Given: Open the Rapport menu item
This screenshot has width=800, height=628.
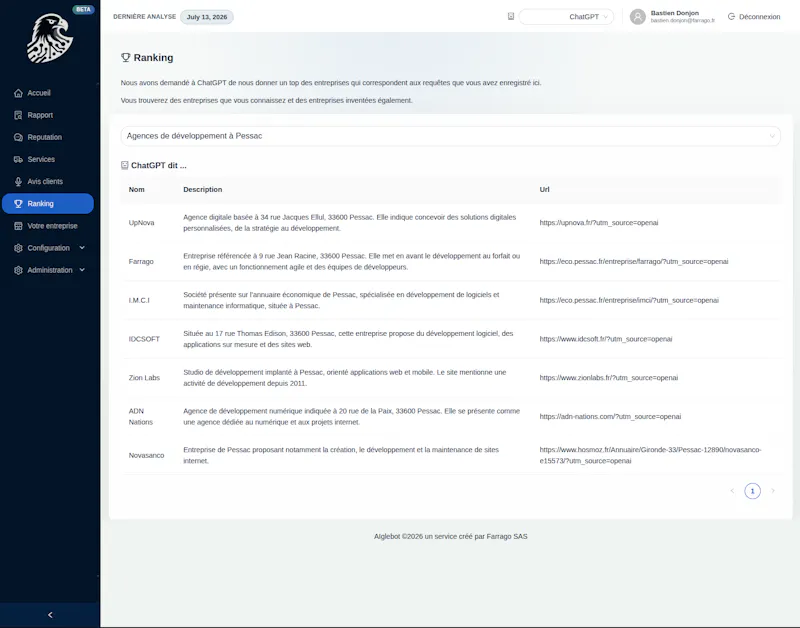Looking at the screenshot, I should (48, 115).
